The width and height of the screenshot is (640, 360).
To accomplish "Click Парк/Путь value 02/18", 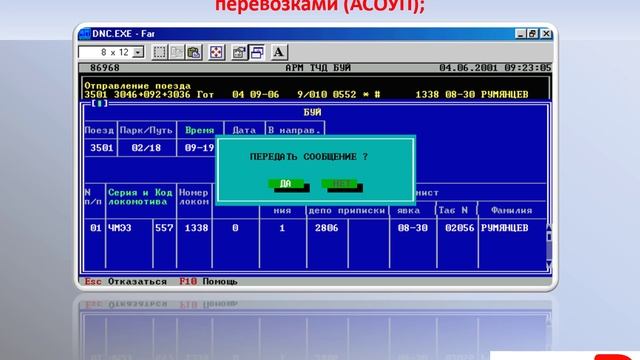I will coord(146,148).
